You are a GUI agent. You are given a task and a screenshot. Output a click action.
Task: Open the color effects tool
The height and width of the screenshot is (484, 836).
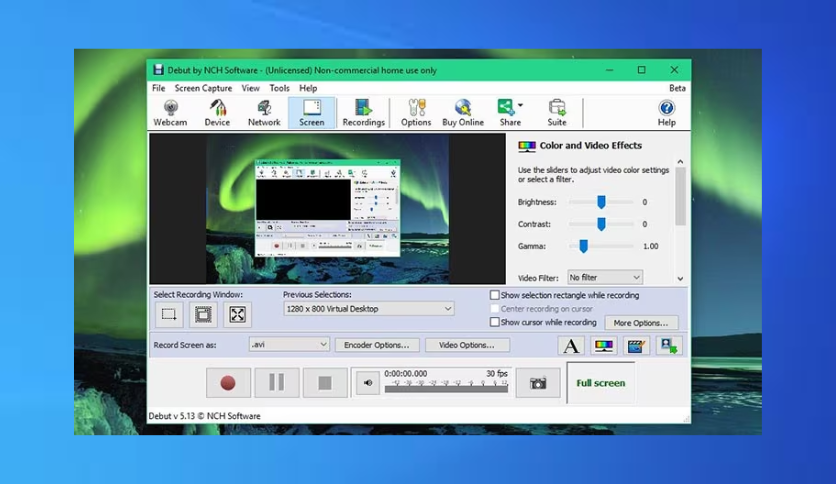[x=604, y=346]
